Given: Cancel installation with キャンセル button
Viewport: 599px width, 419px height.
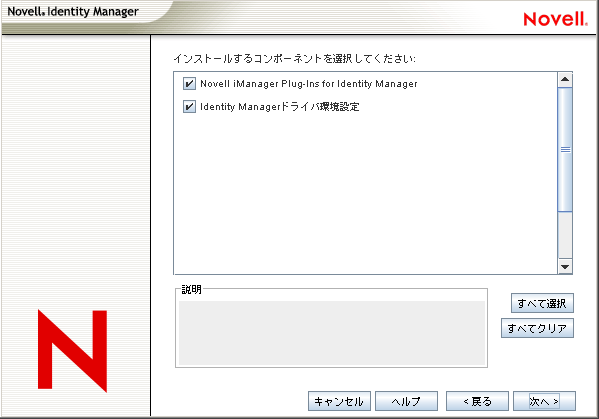Looking at the screenshot, I should (339, 401).
